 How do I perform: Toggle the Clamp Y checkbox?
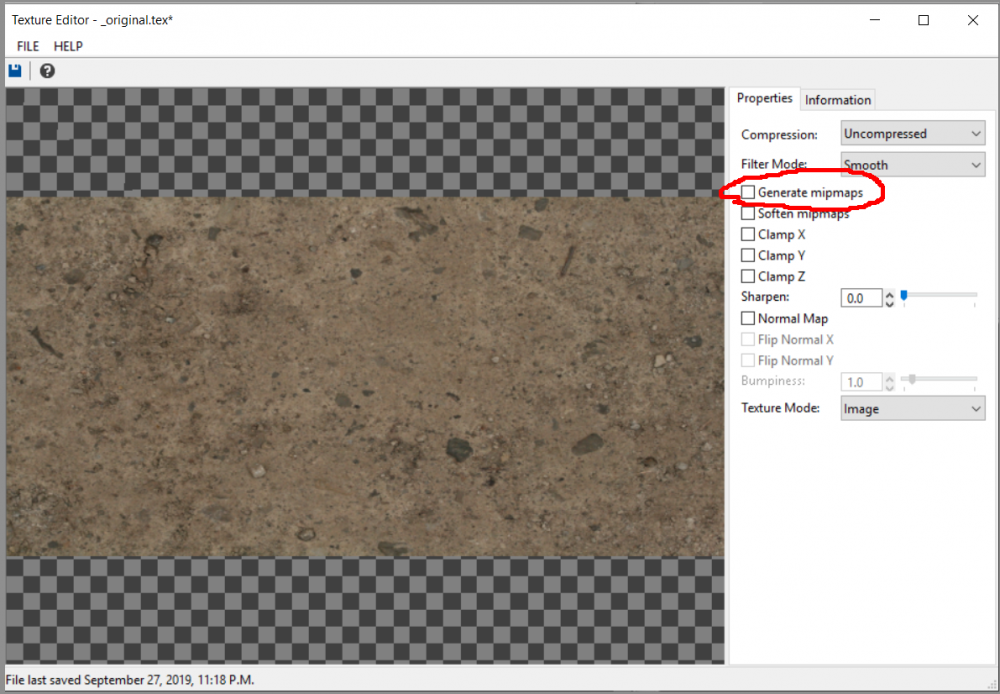click(746, 255)
